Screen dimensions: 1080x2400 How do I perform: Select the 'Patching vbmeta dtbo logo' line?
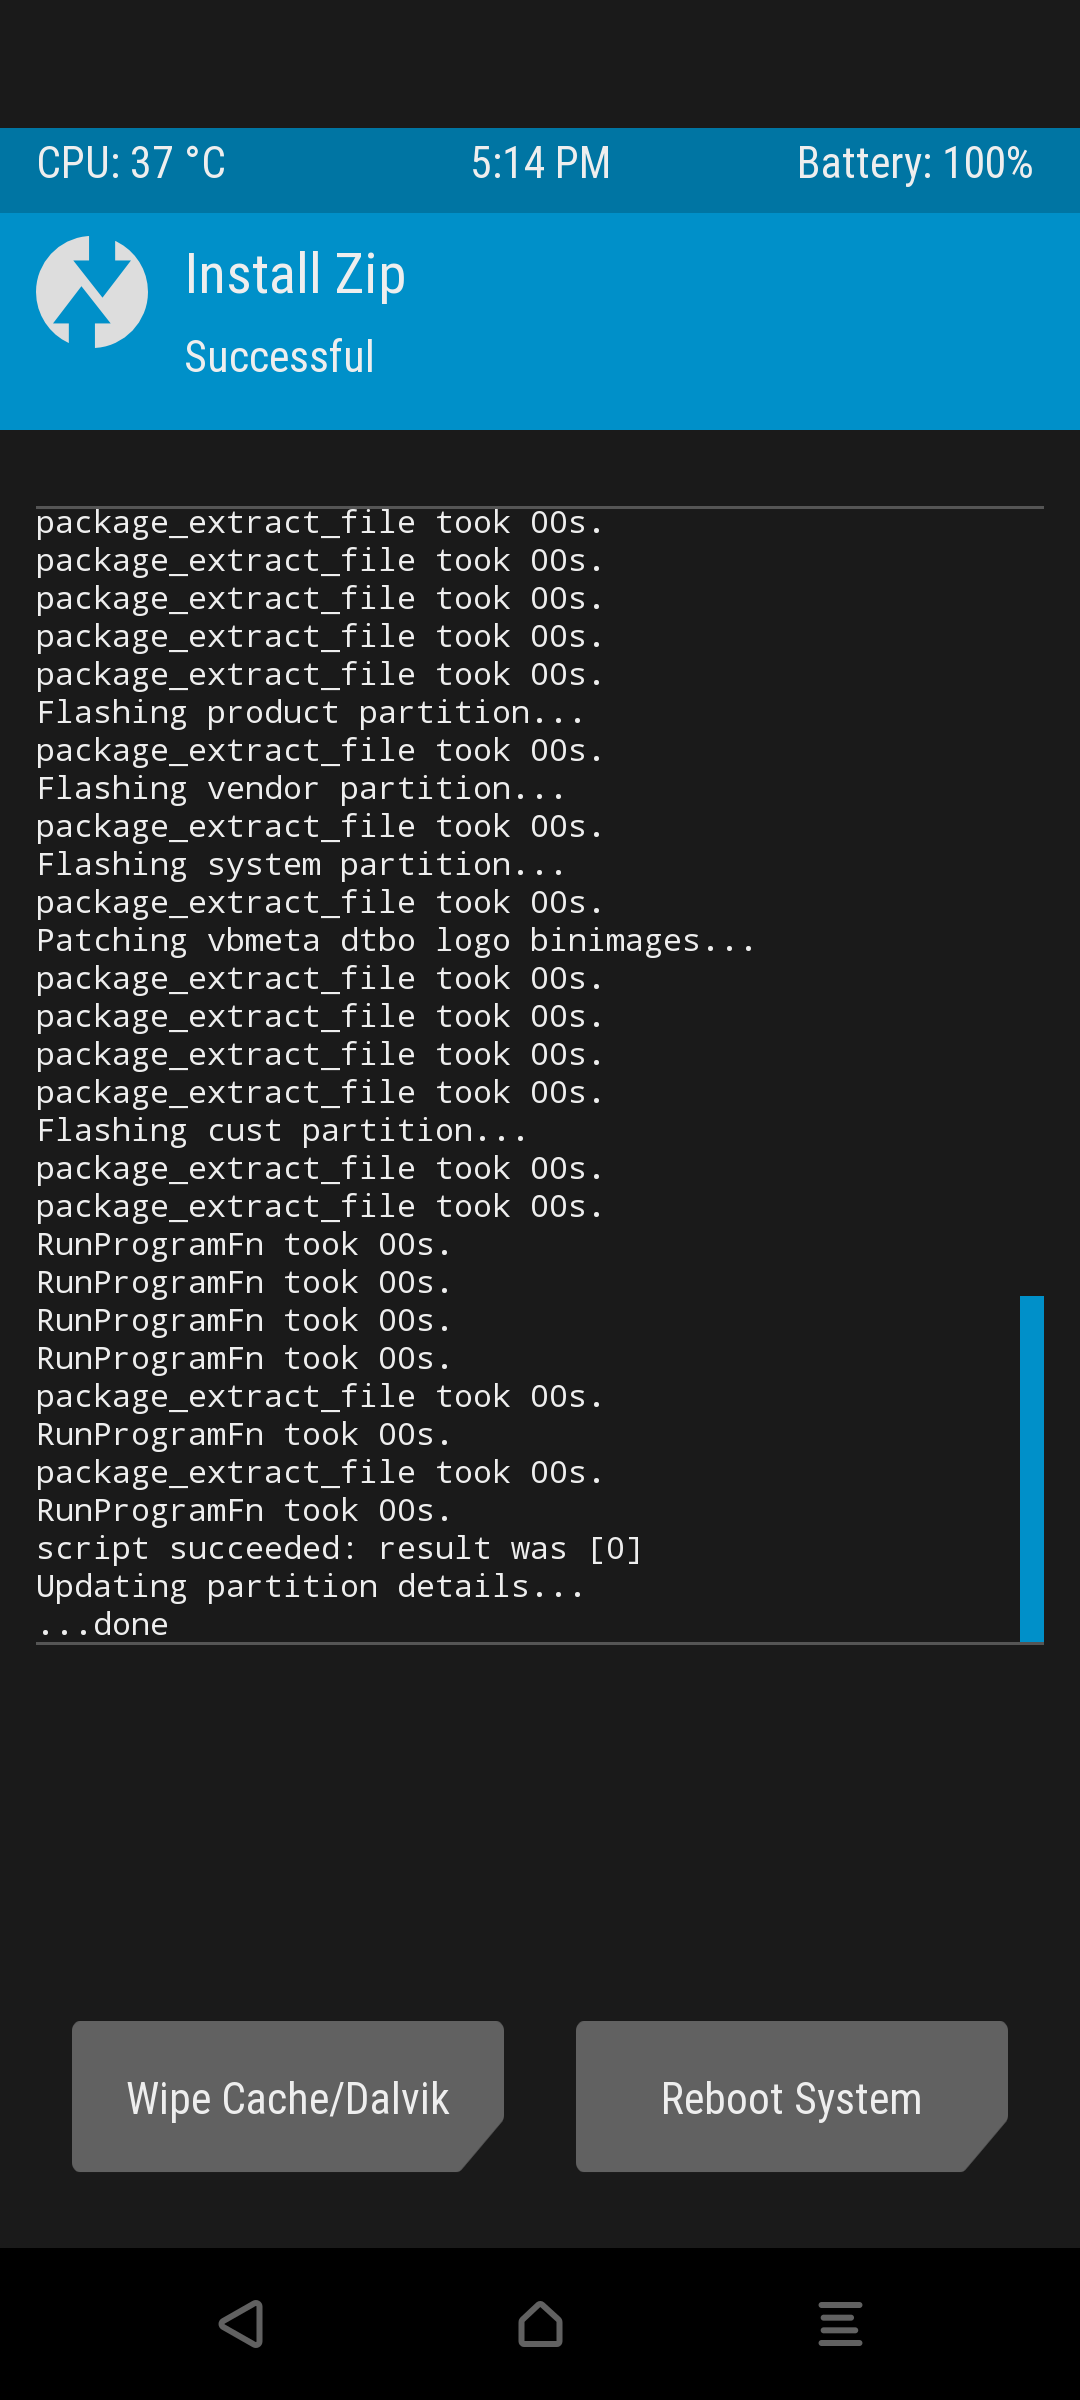tap(396, 941)
